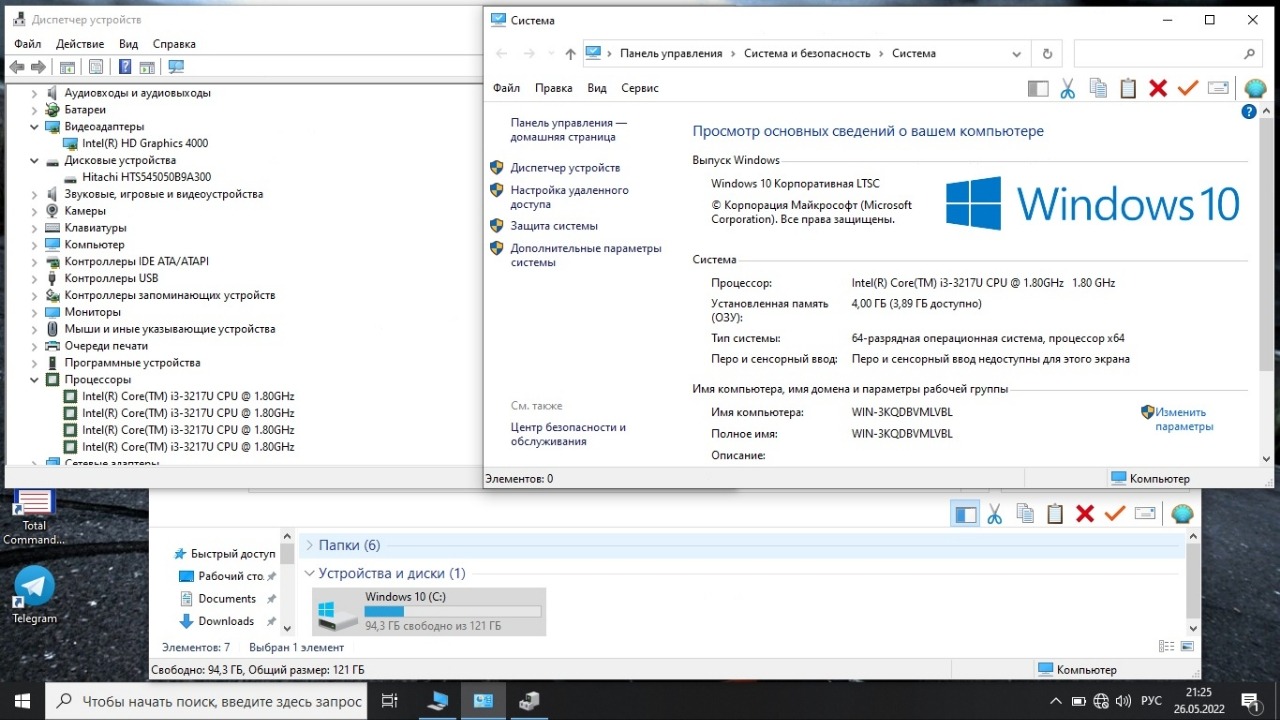Open Файл menu in Device Manager
Image resolution: width=1280 pixels, height=720 pixels.
click(28, 44)
